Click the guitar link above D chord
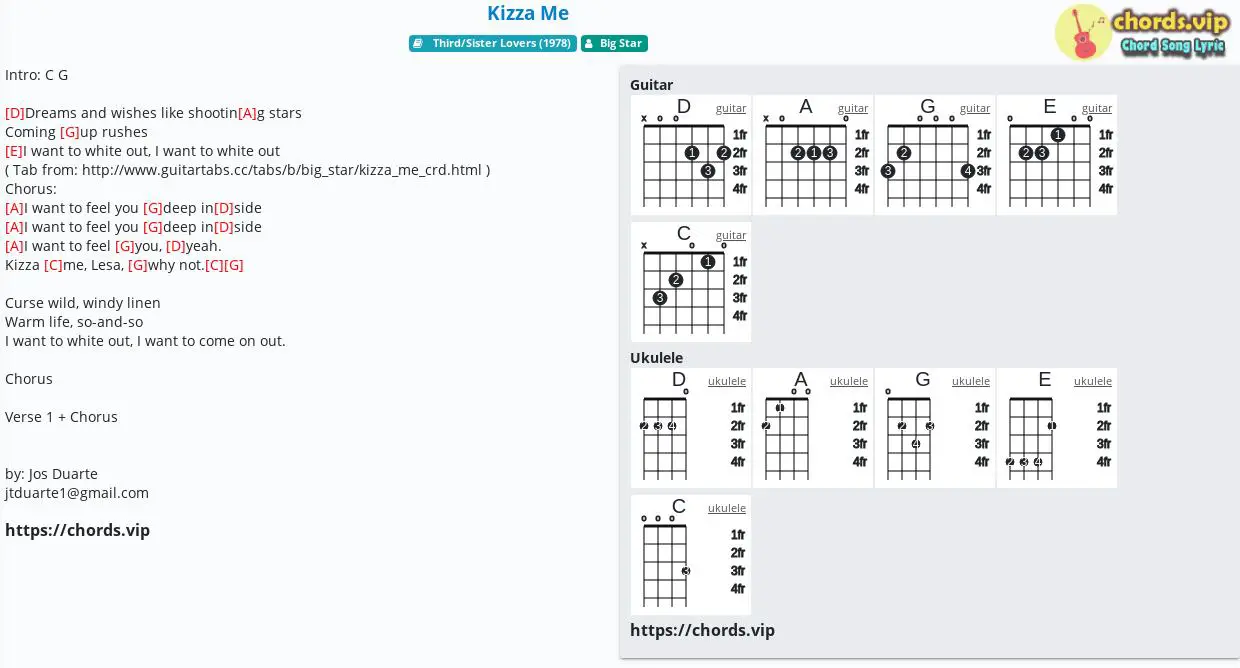The image size is (1240, 668). coord(731,108)
